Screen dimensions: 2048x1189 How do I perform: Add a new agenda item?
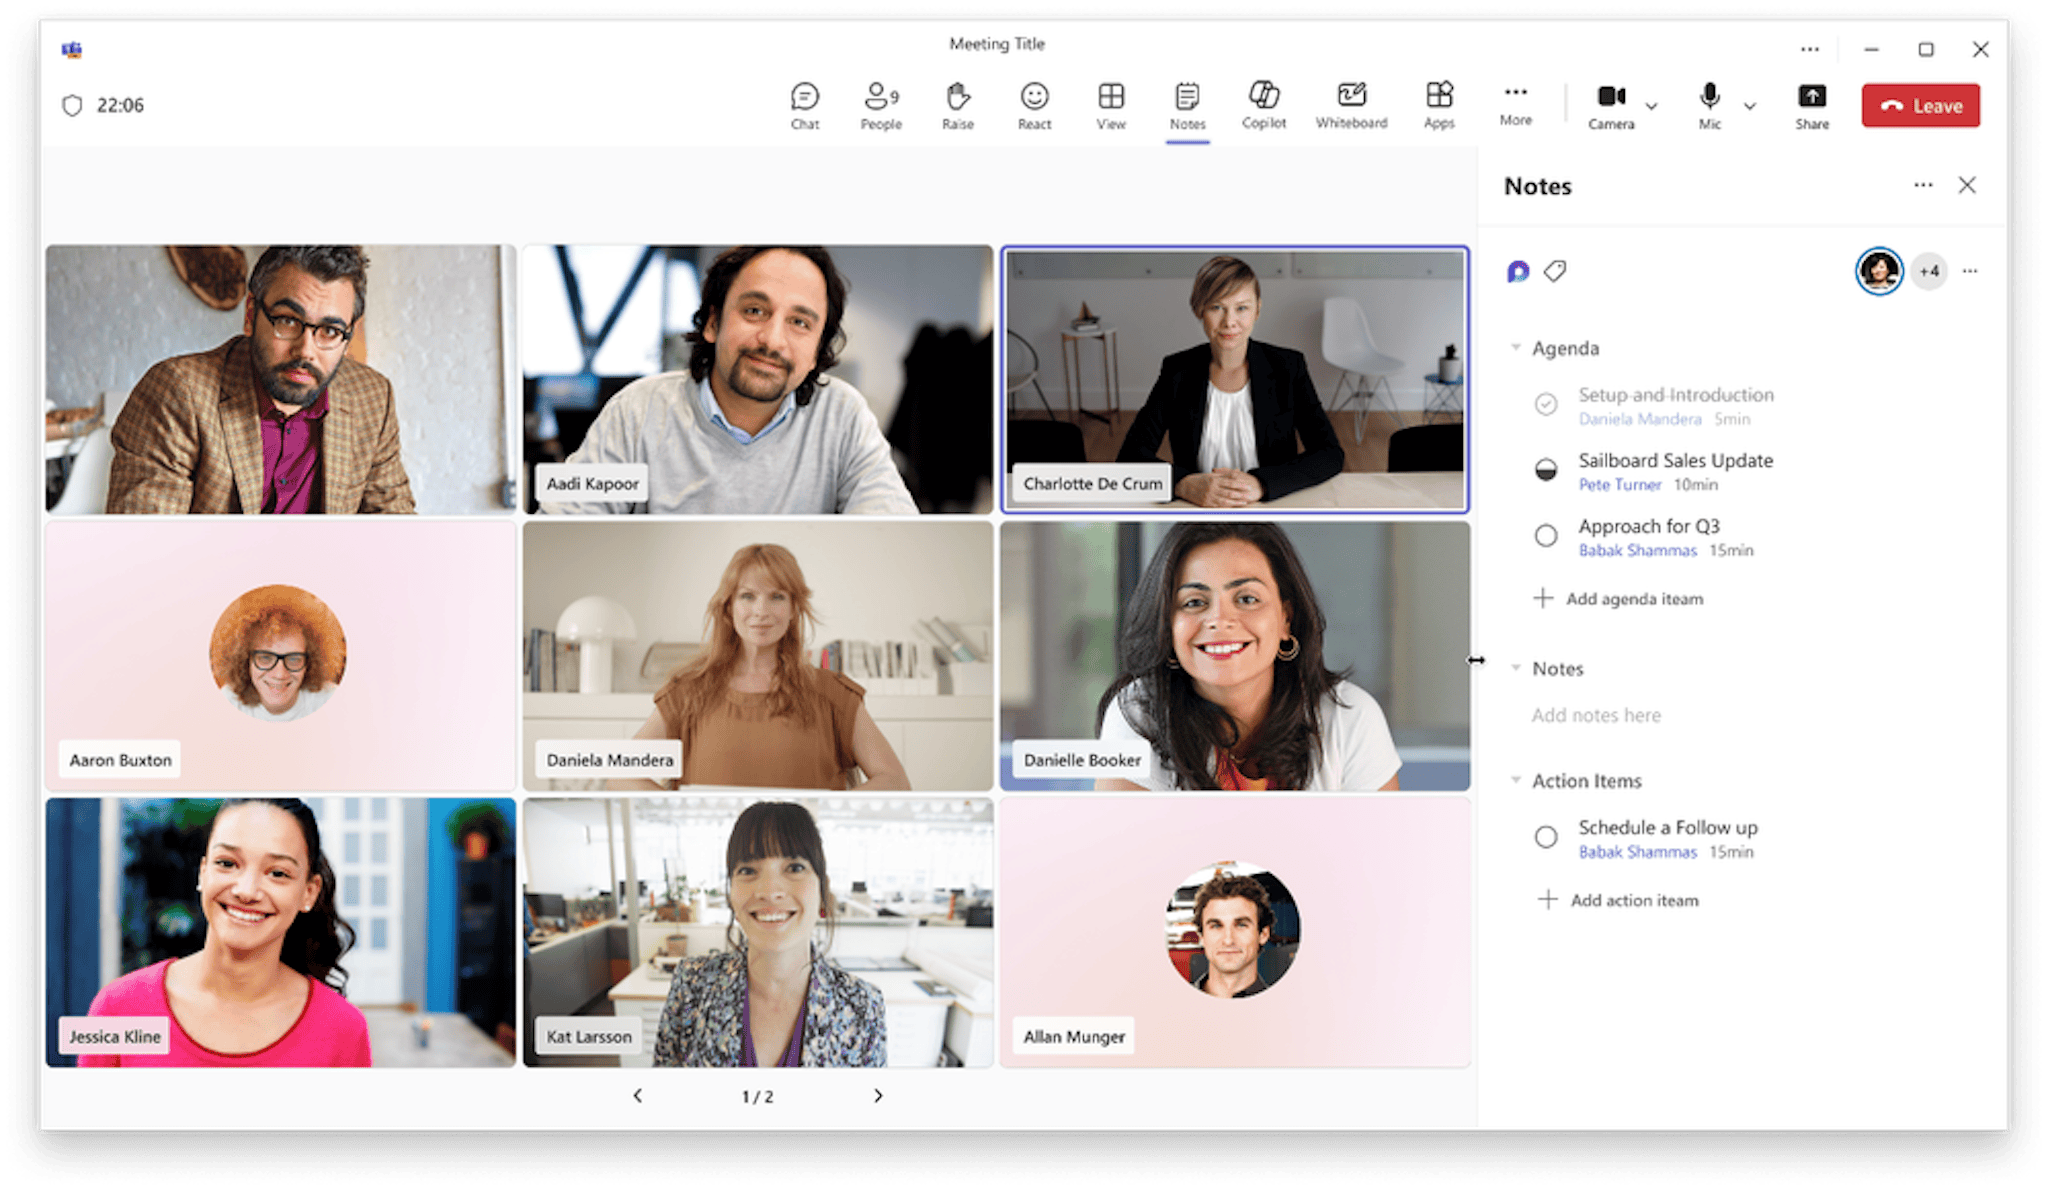pos(1618,598)
